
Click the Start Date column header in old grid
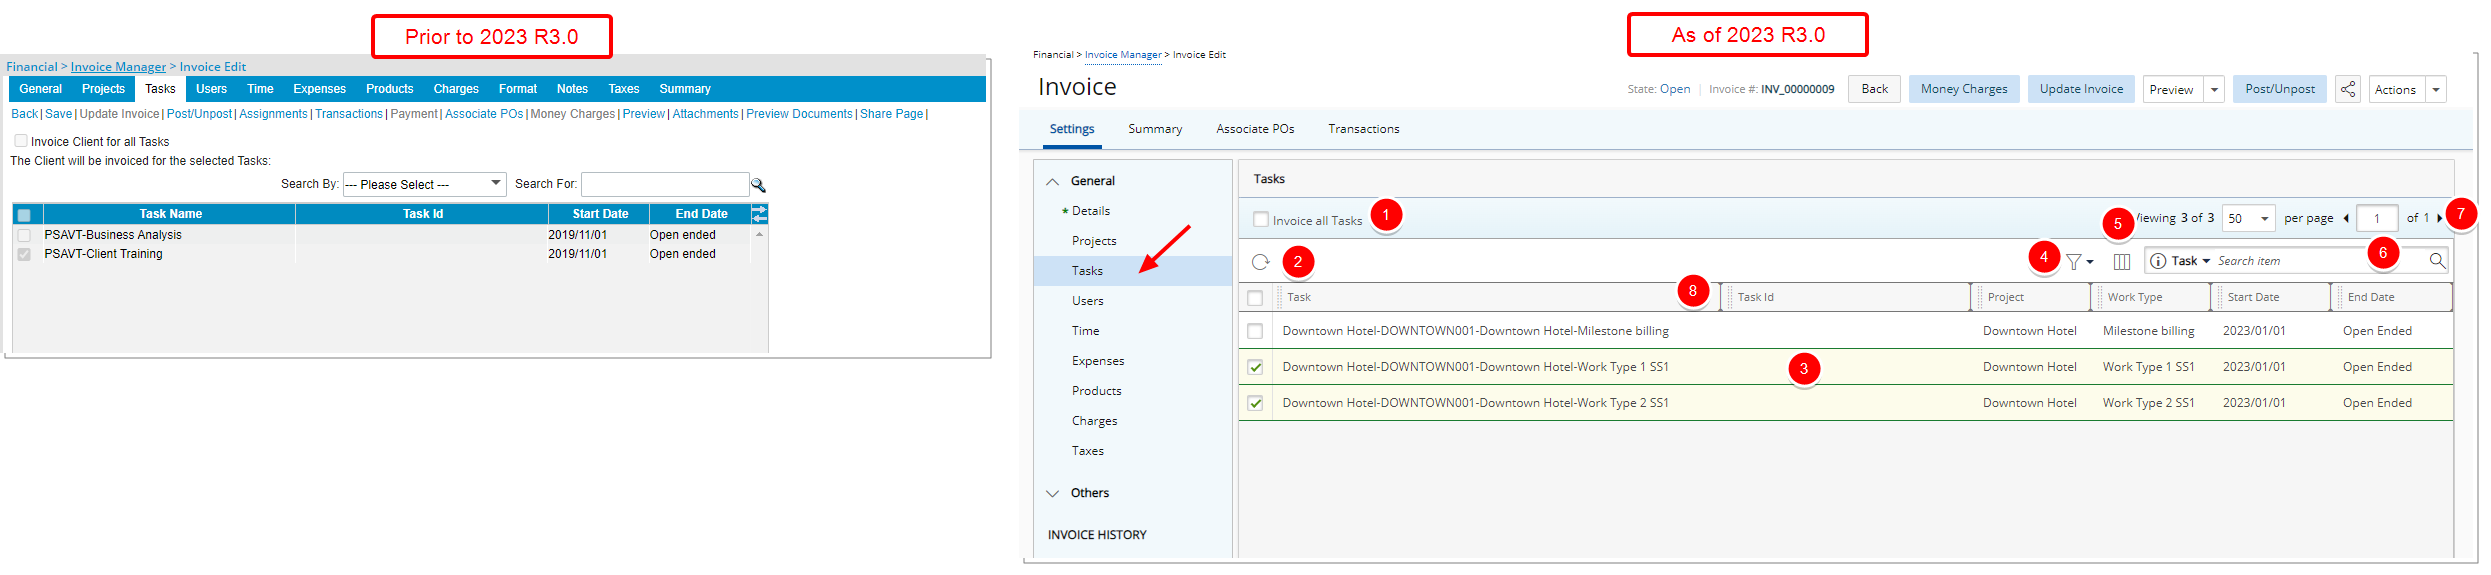[x=600, y=214]
